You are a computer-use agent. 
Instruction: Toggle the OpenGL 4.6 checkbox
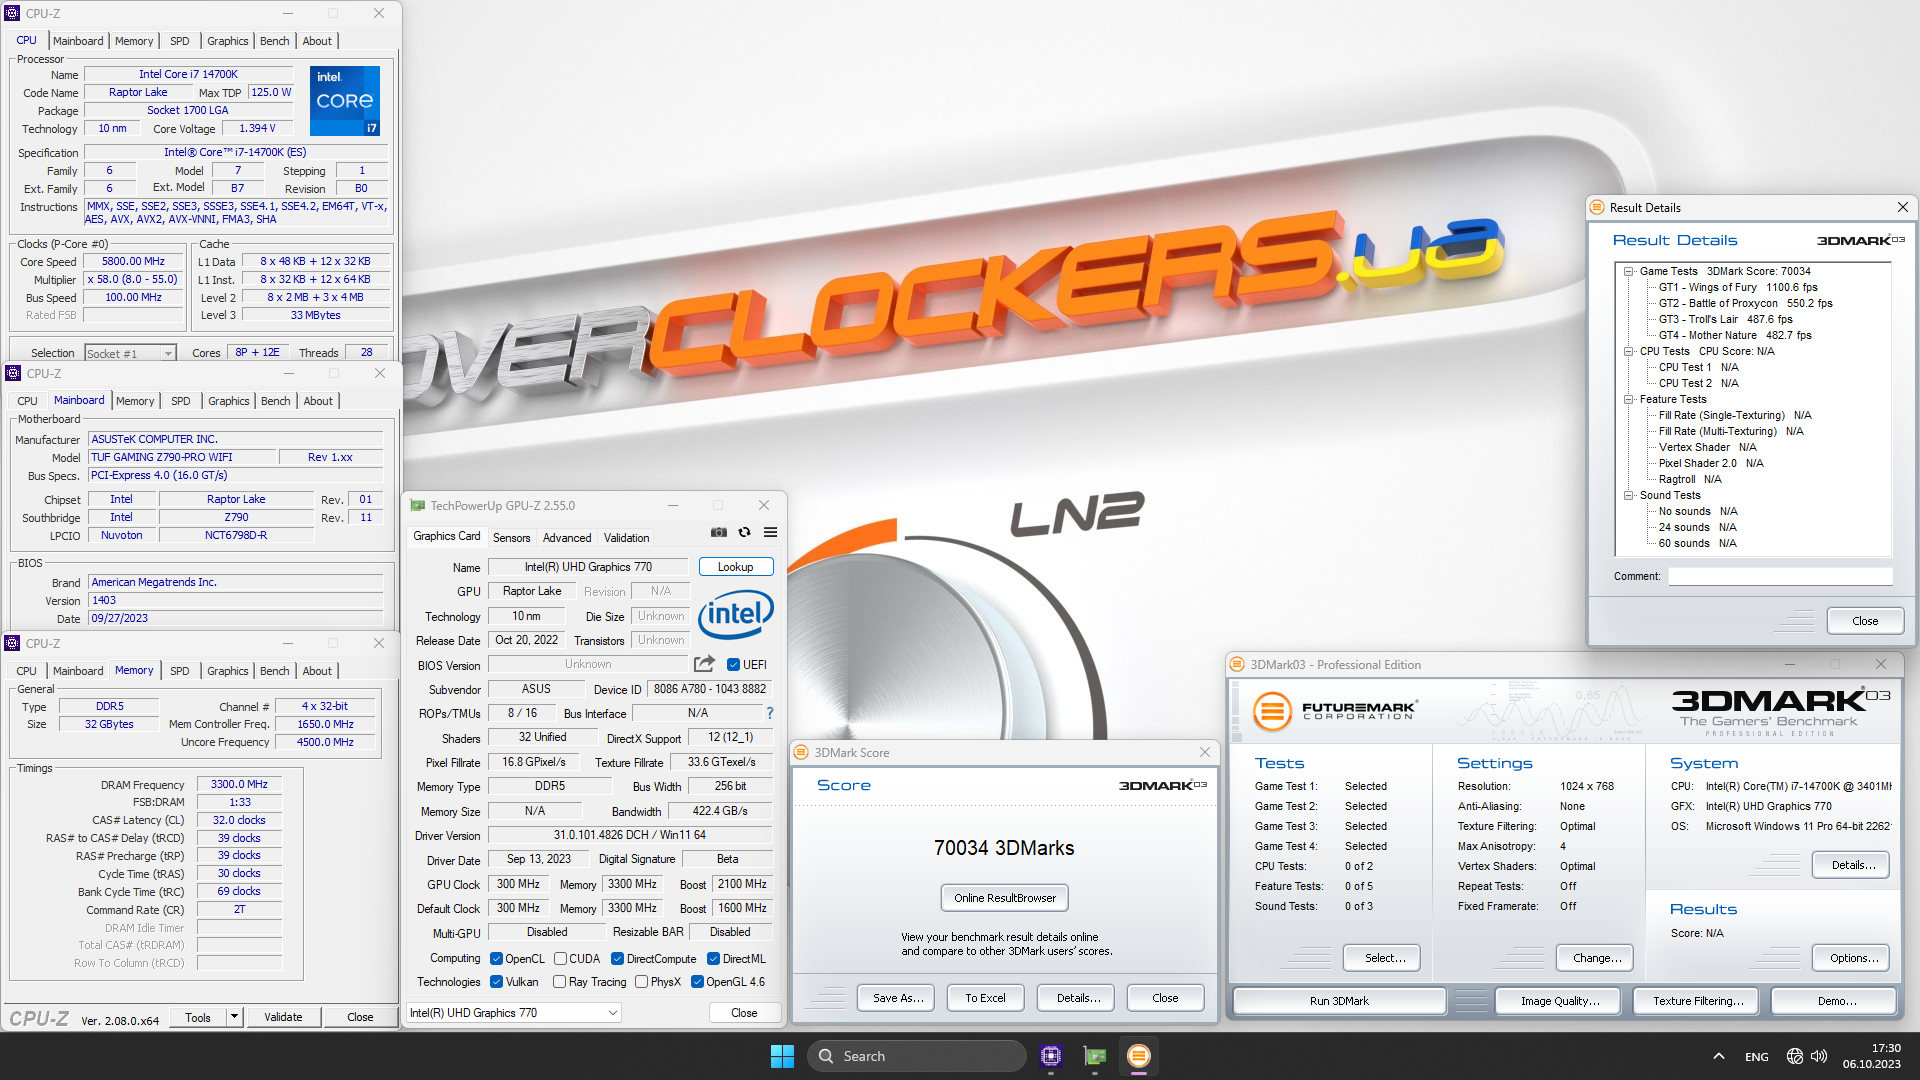pyautogui.click(x=698, y=982)
